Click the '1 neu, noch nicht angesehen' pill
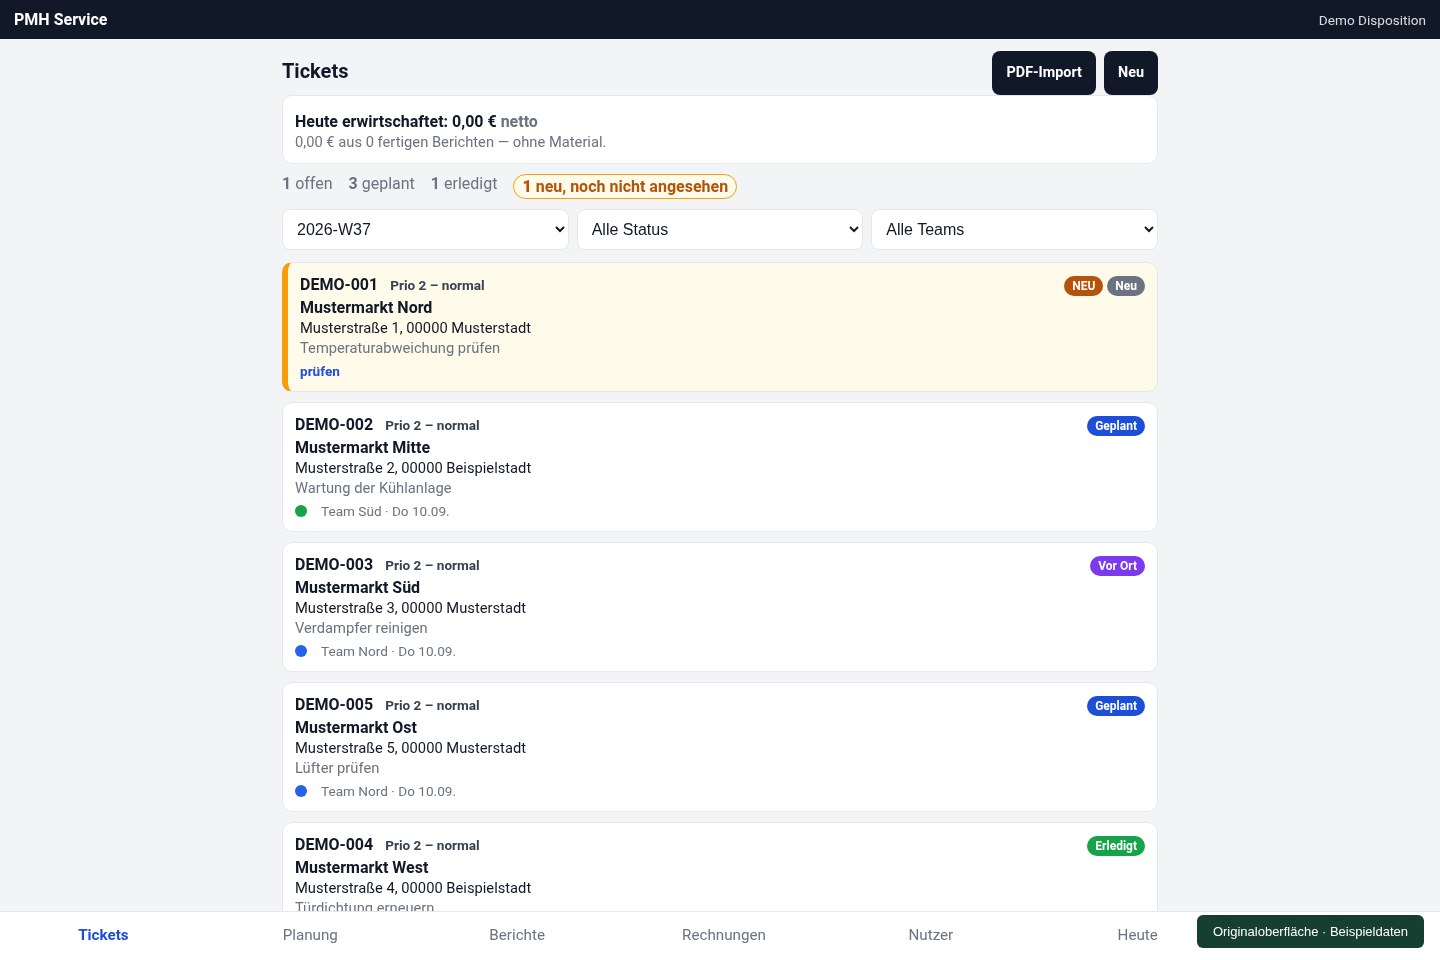1440x960 pixels. pyautogui.click(x=625, y=186)
